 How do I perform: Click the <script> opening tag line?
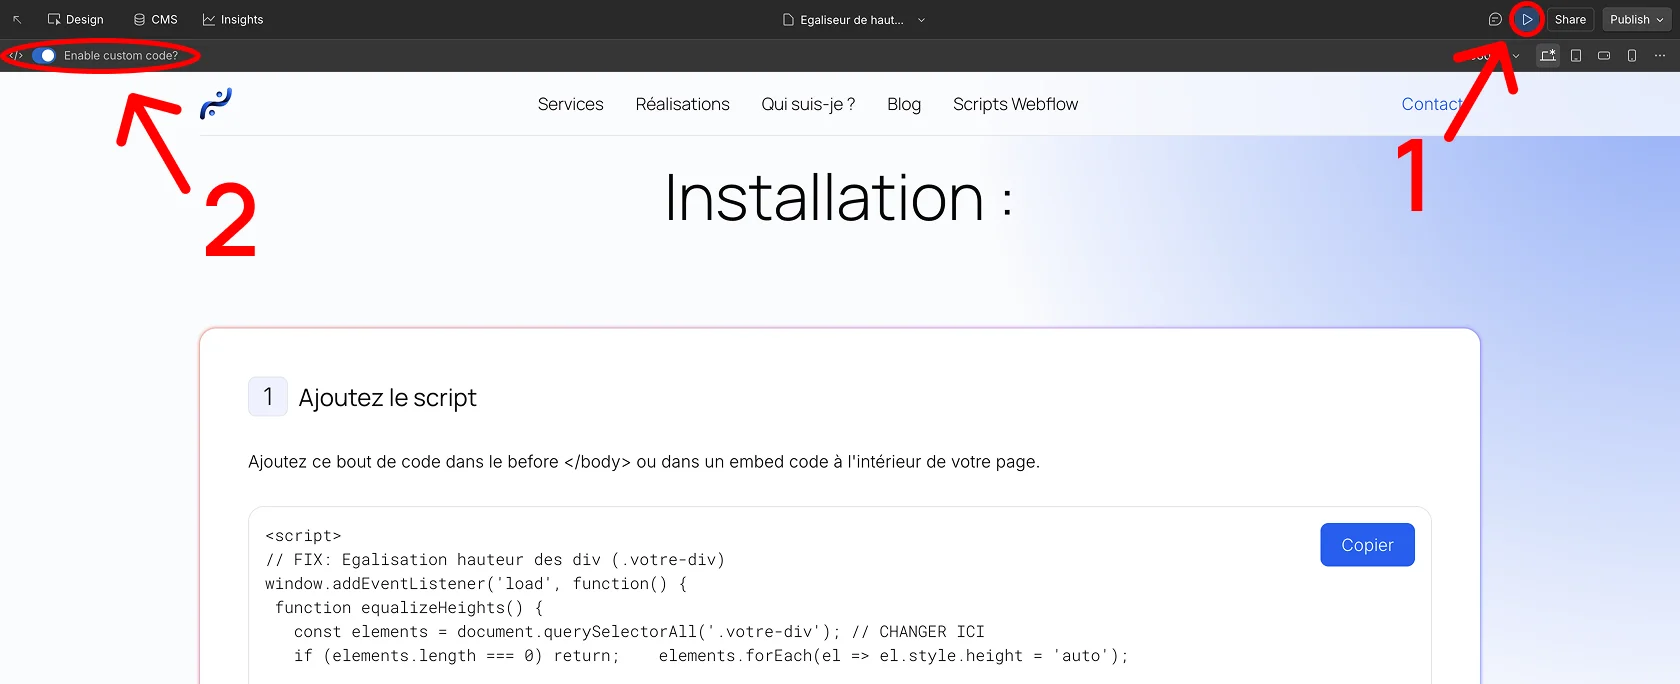(303, 536)
